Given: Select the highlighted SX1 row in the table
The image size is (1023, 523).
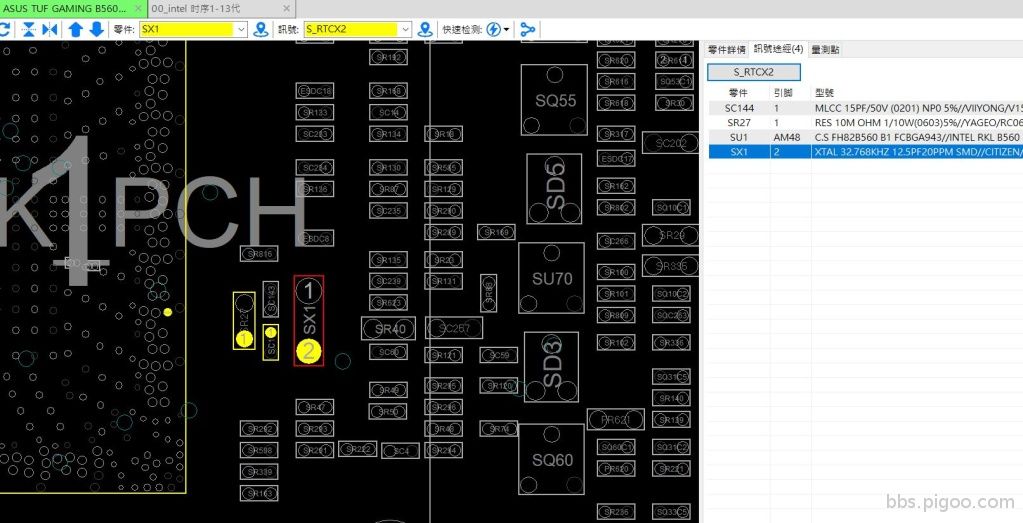Looking at the screenshot, I should [866, 151].
